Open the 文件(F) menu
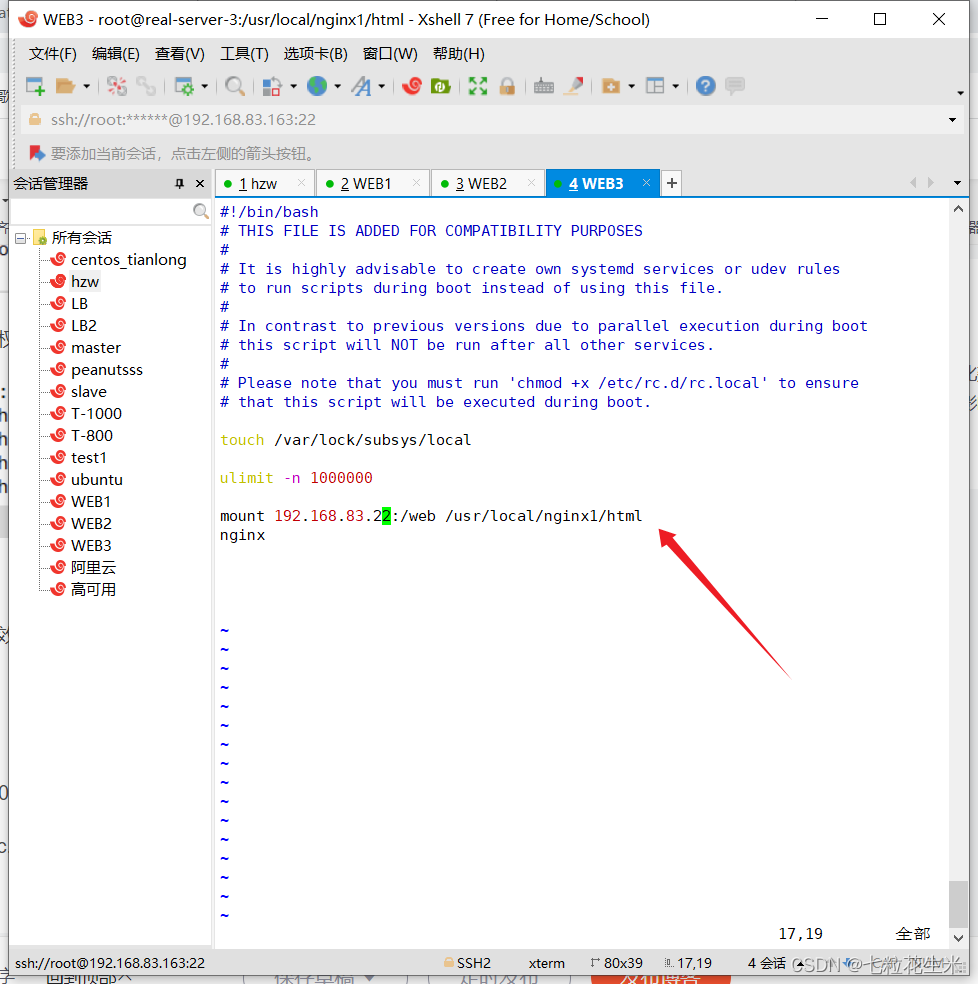 (x=53, y=54)
